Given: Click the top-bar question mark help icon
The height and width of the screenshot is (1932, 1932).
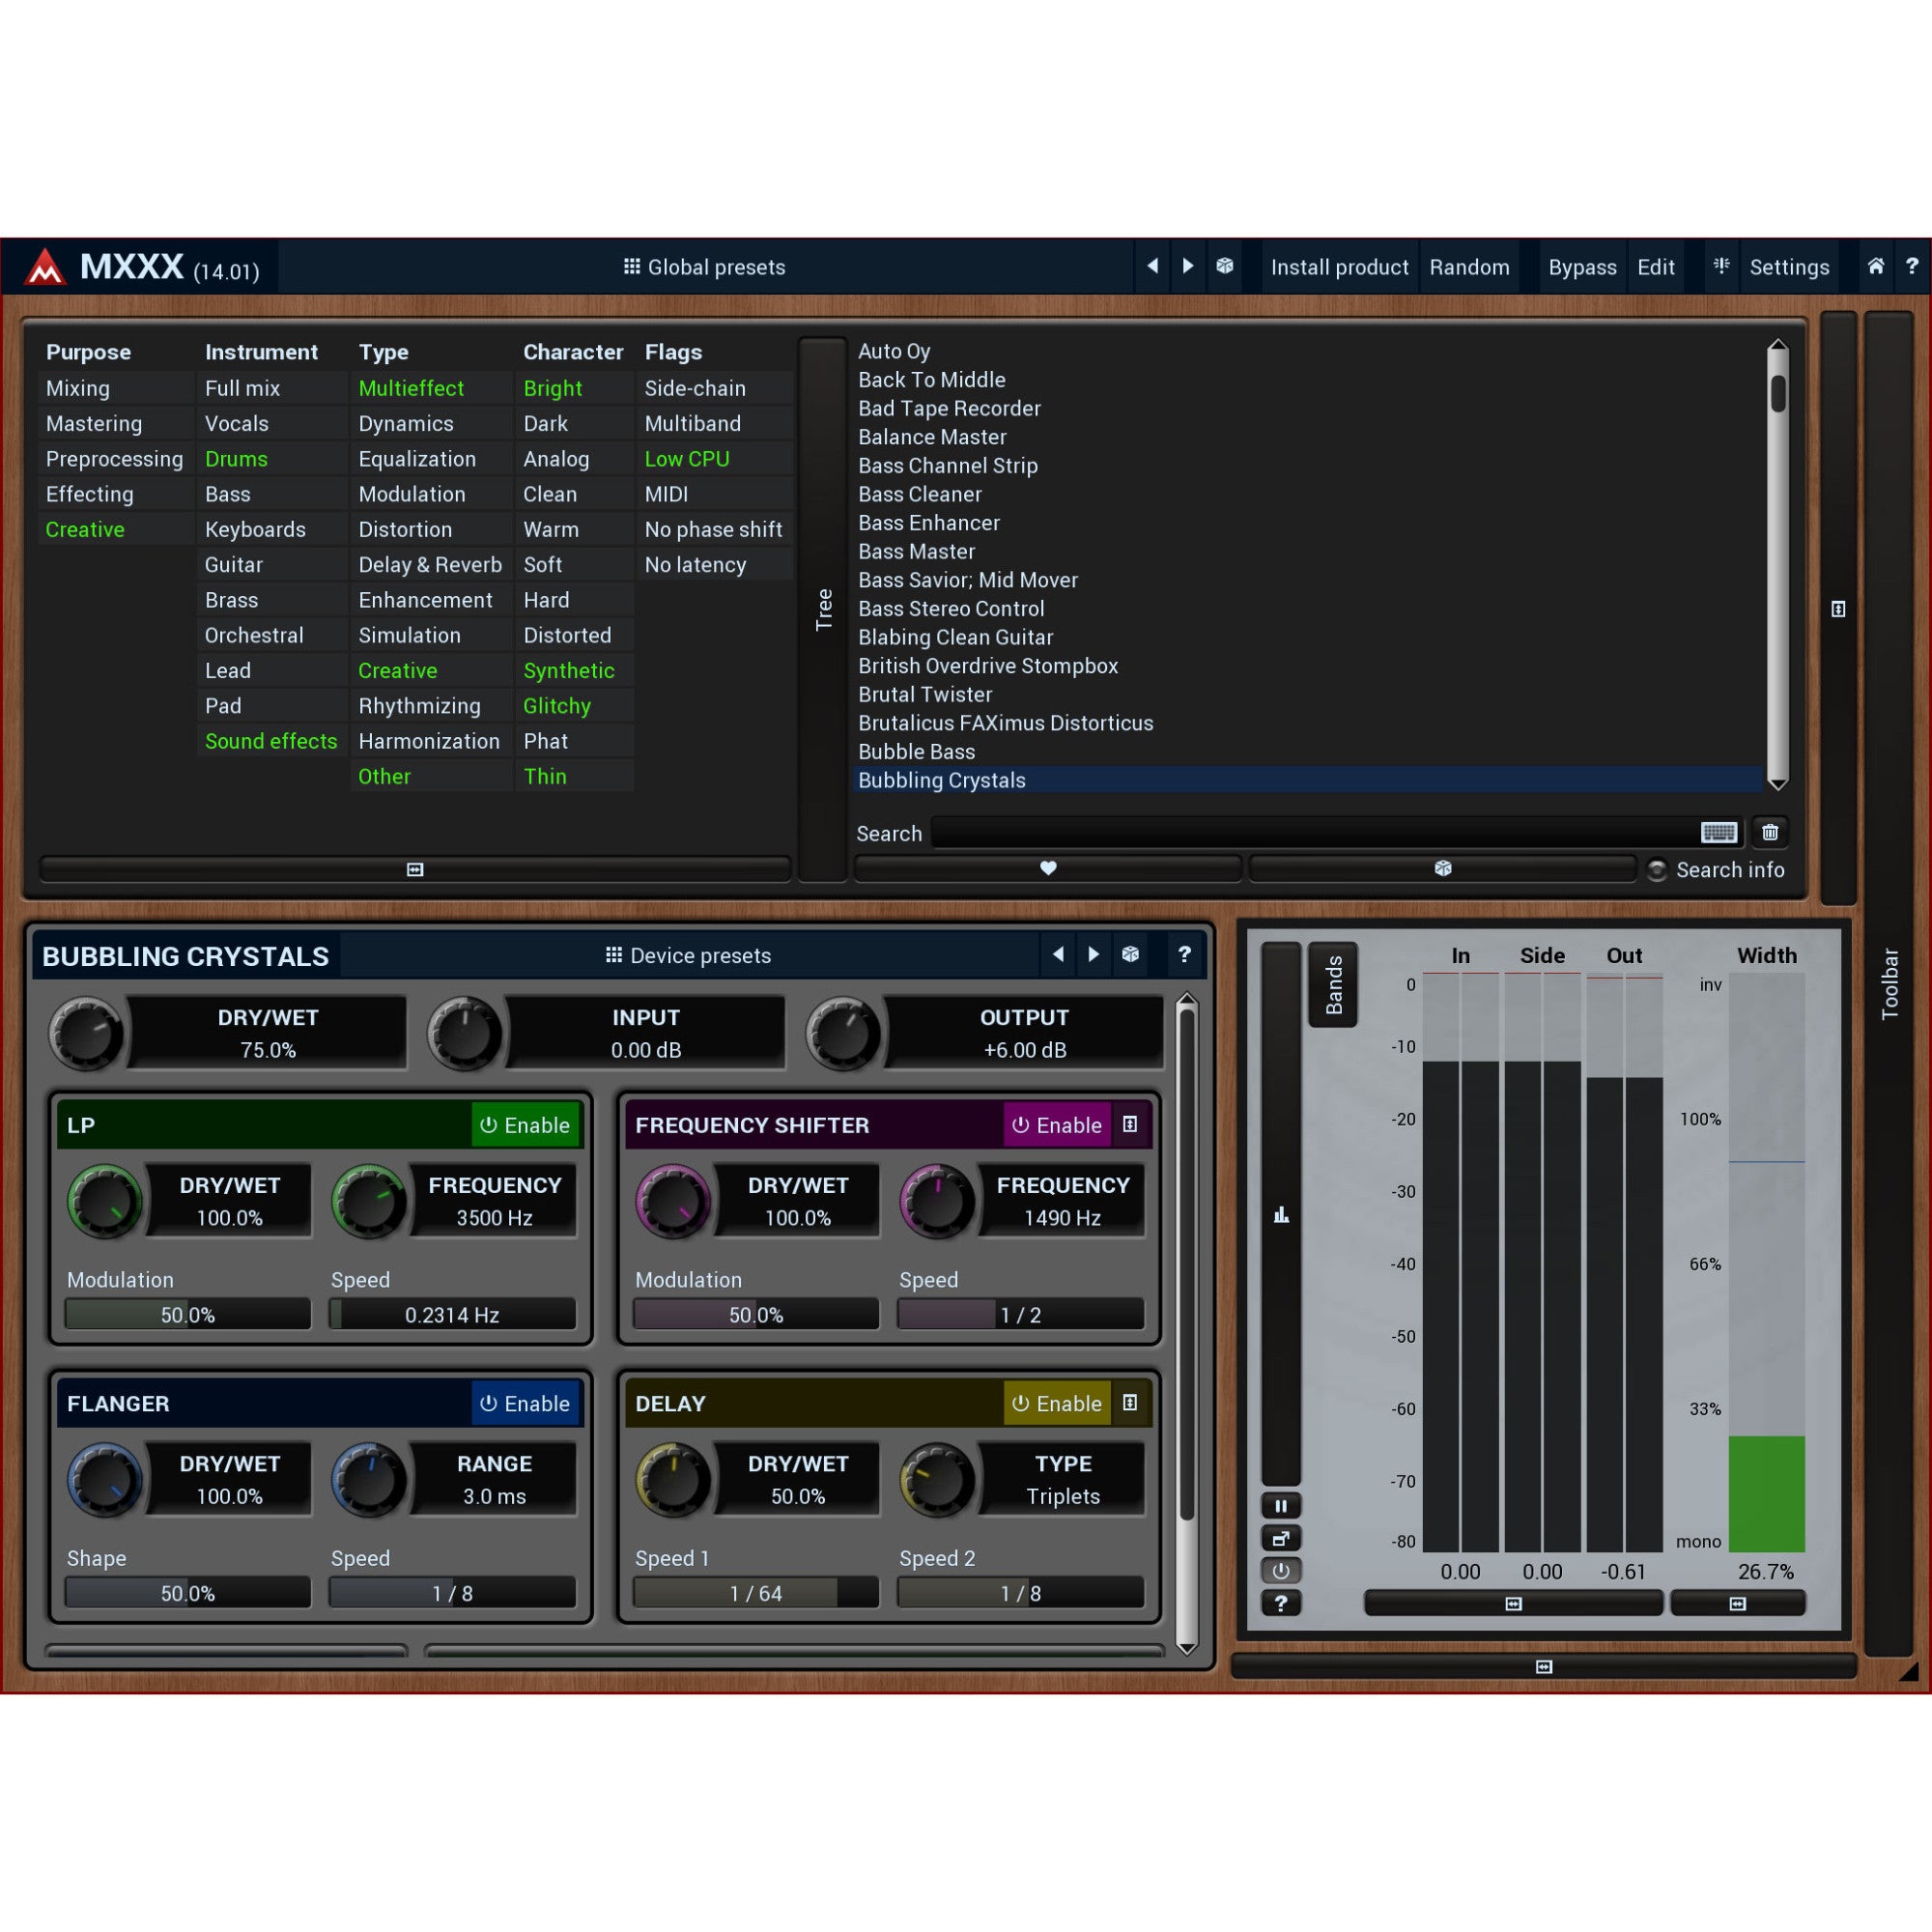Looking at the screenshot, I should click(x=1911, y=266).
